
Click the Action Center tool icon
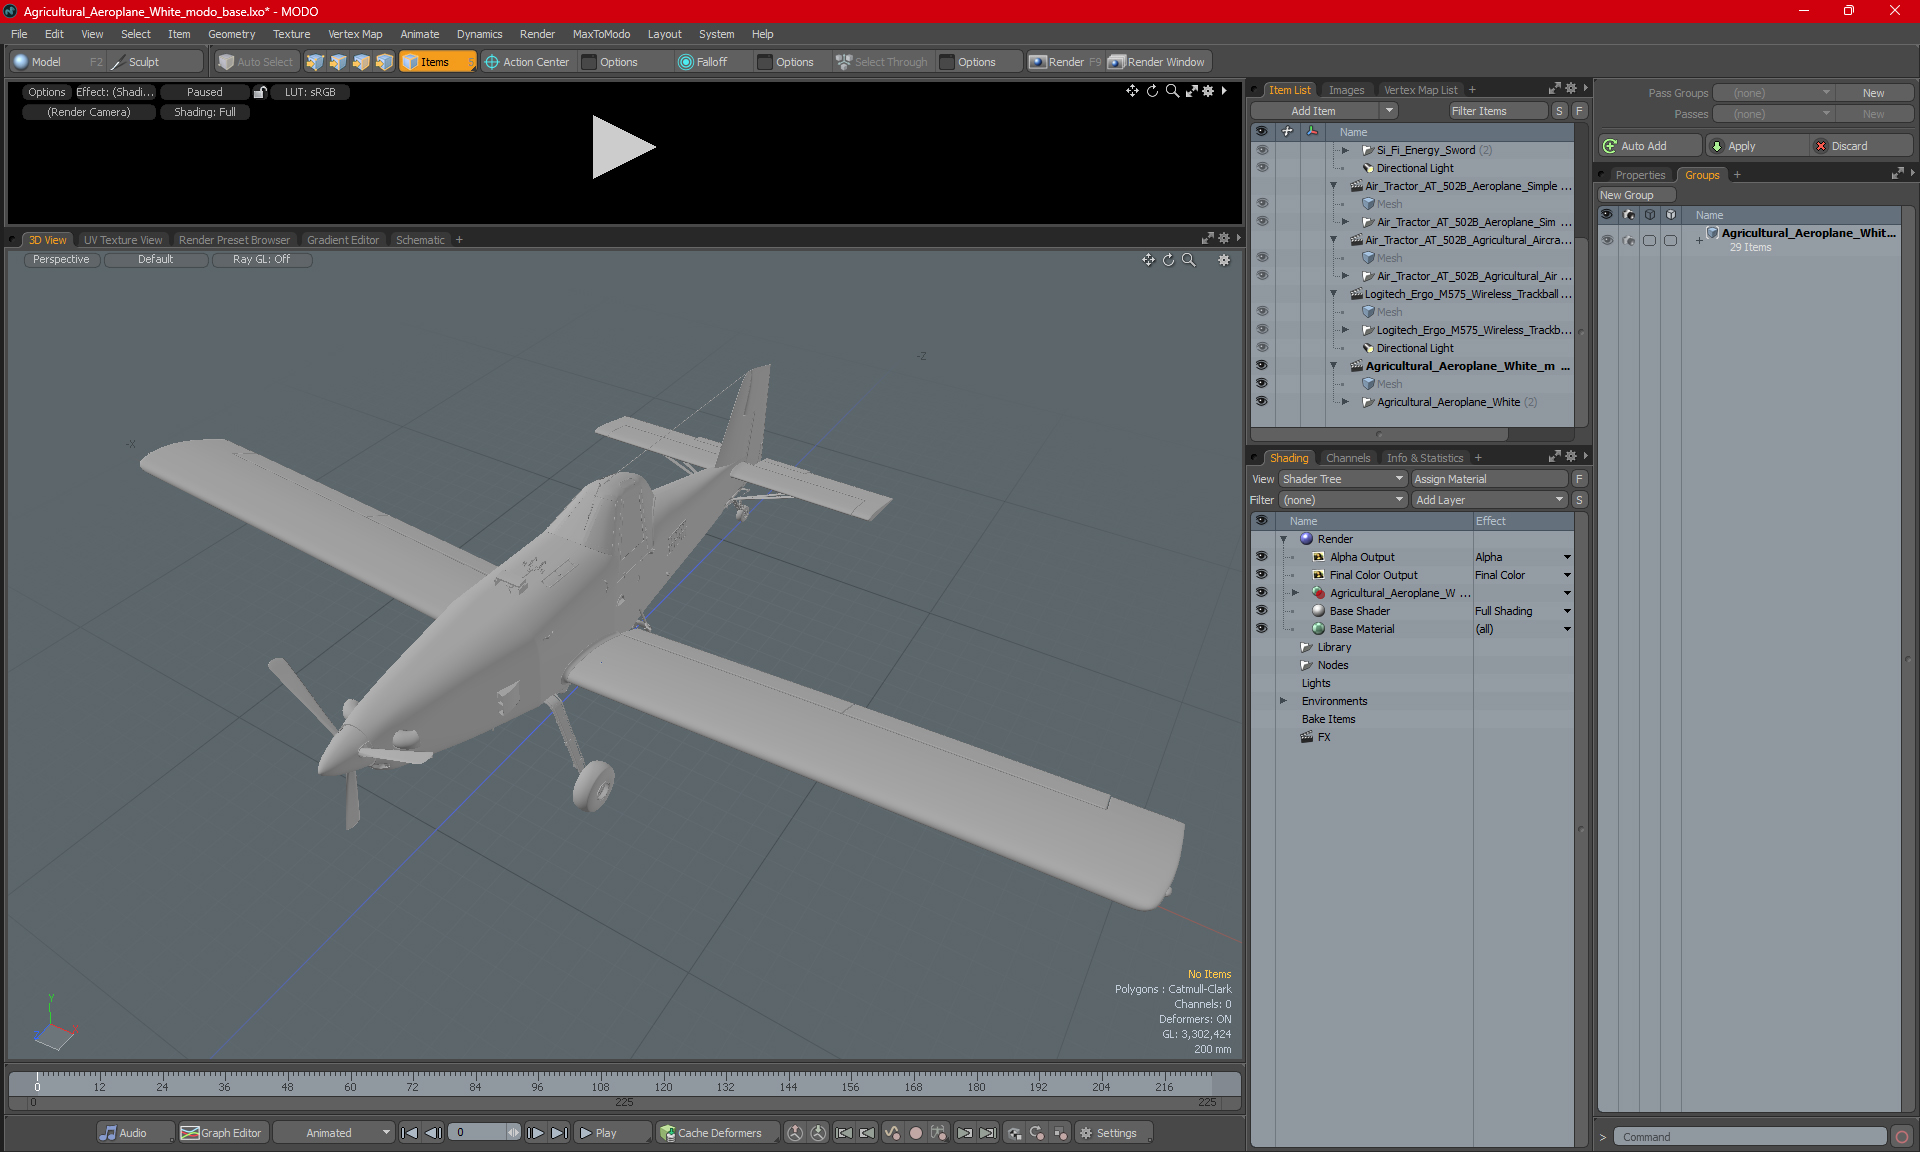(492, 62)
